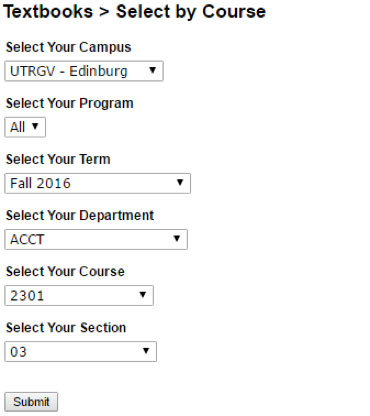Submit the textbook course selection form

[31, 402]
